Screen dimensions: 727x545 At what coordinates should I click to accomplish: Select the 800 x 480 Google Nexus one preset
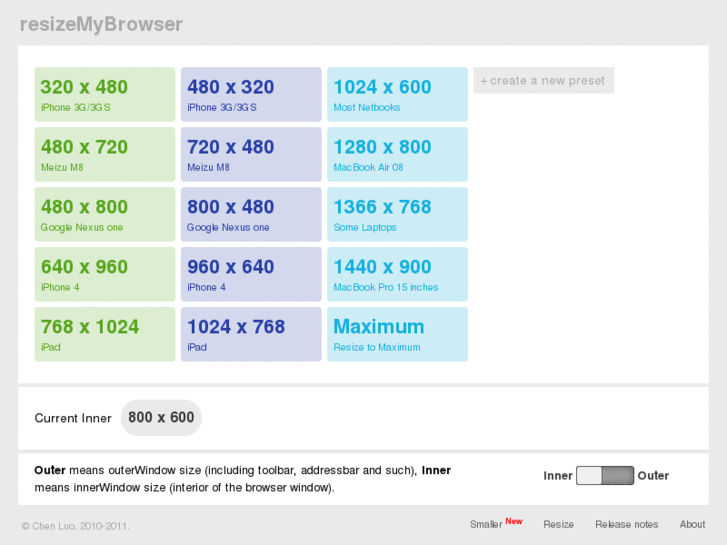click(251, 214)
